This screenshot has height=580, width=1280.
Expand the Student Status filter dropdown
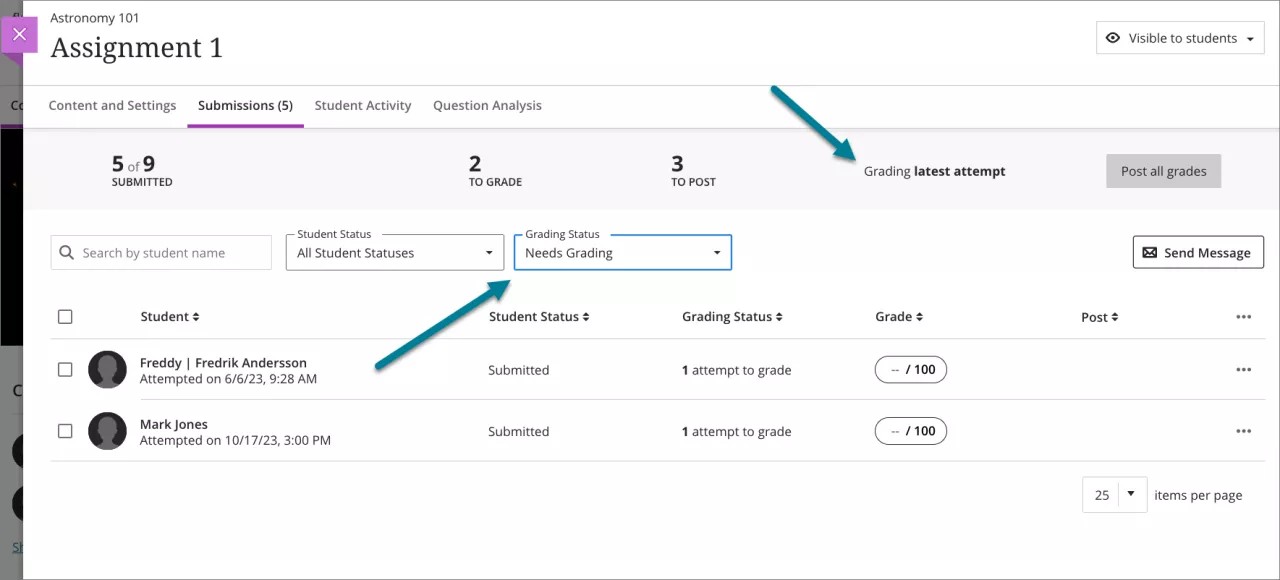point(394,253)
